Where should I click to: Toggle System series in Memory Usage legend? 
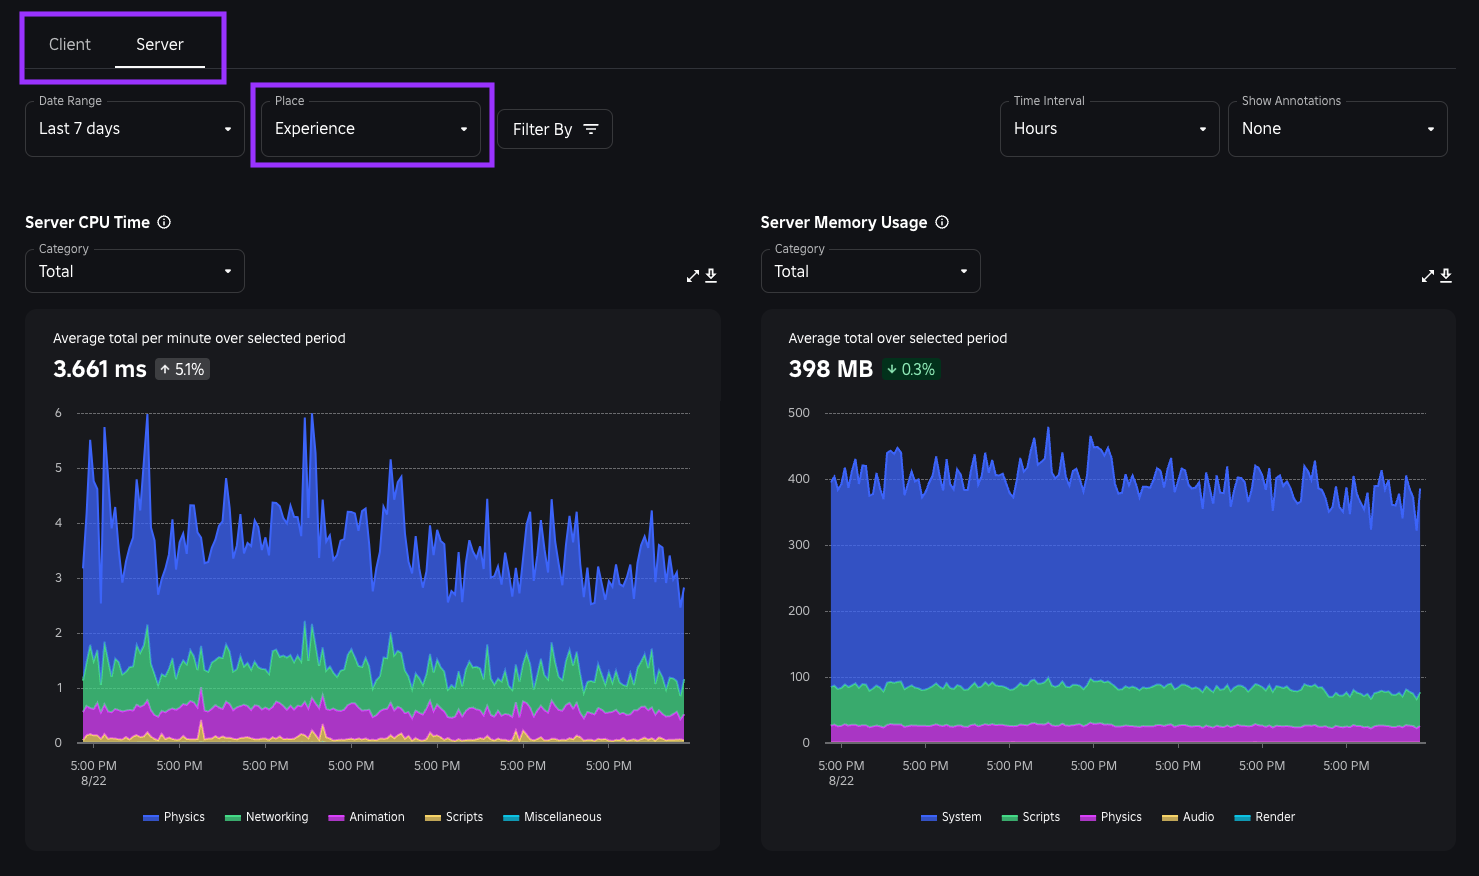(x=951, y=817)
